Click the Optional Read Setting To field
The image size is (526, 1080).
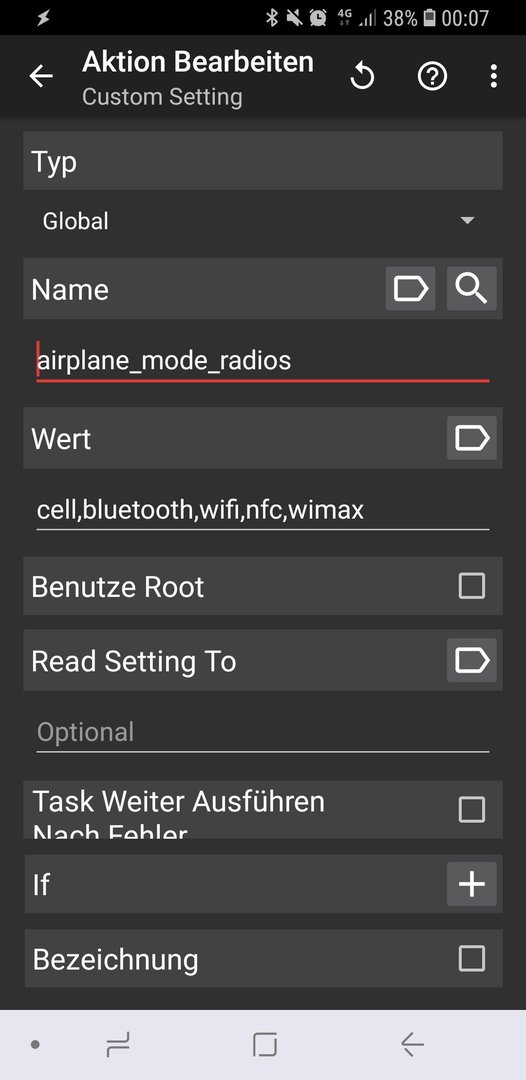[263, 733]
